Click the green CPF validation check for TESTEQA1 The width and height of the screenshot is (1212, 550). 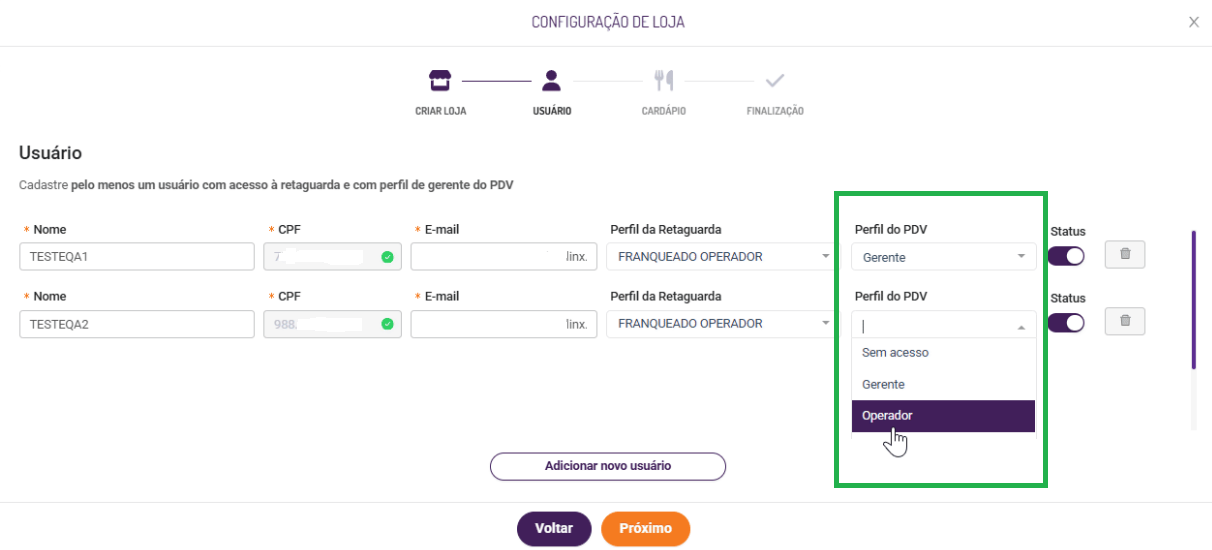click(x=387, y=257)
